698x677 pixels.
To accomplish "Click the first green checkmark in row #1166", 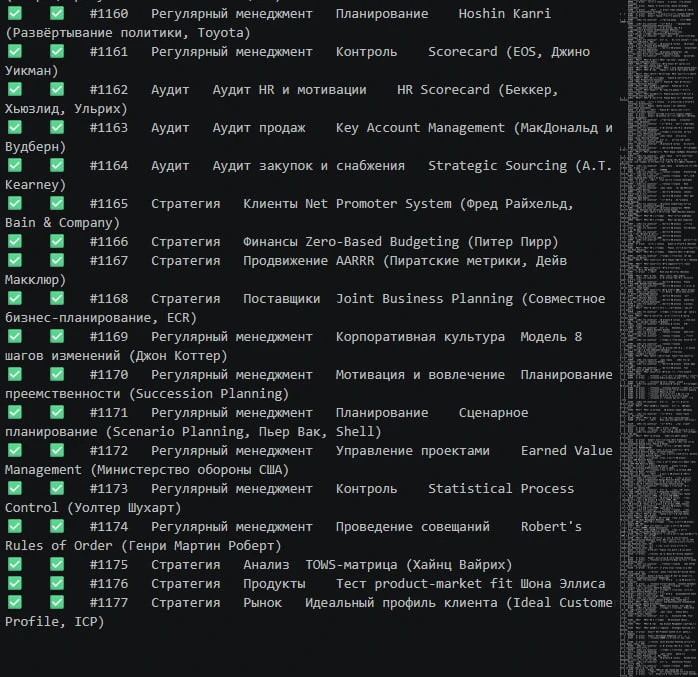I will (15, 241).
